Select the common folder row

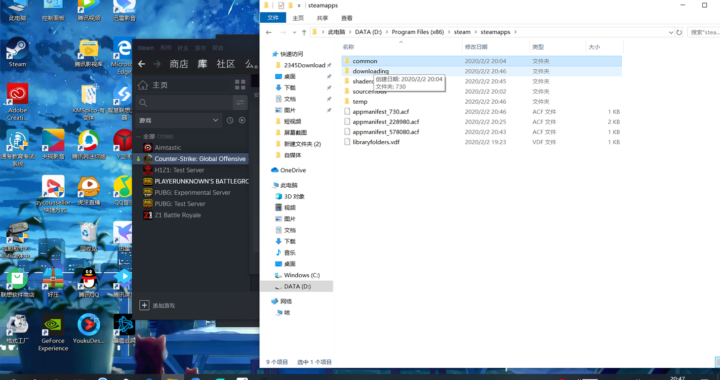pos(482,61)
